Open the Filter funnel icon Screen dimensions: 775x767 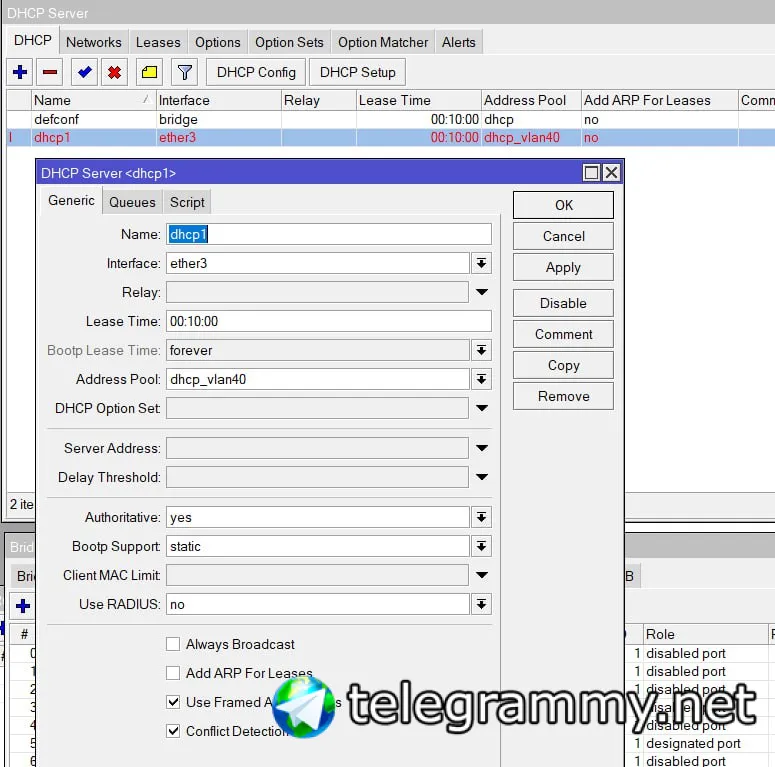pos(185,72)
